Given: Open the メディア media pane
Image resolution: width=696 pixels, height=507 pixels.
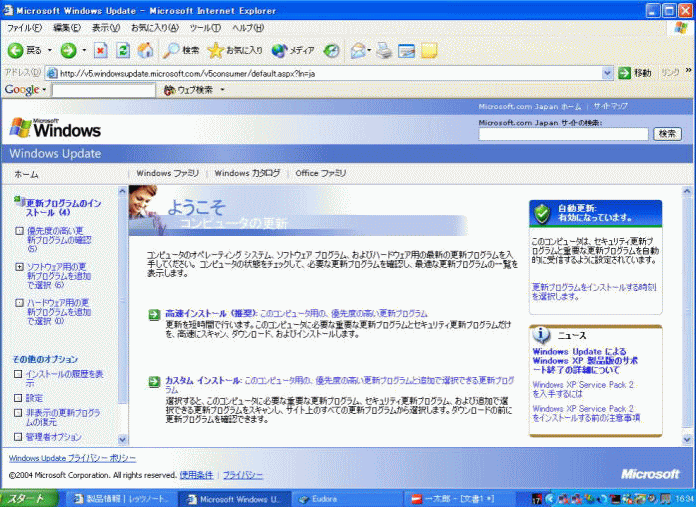Looking at the screenshot, I should [293, 51].
